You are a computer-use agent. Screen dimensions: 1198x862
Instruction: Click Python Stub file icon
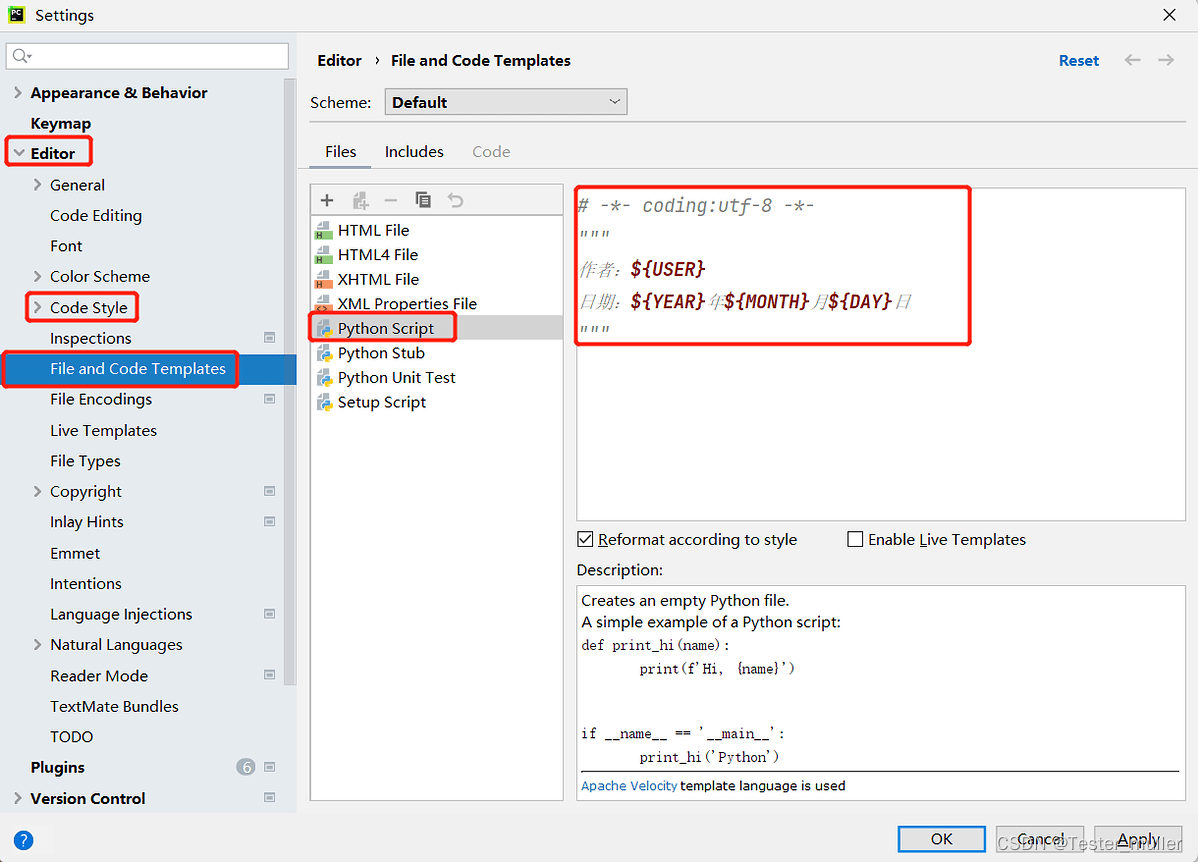[325, 353]
